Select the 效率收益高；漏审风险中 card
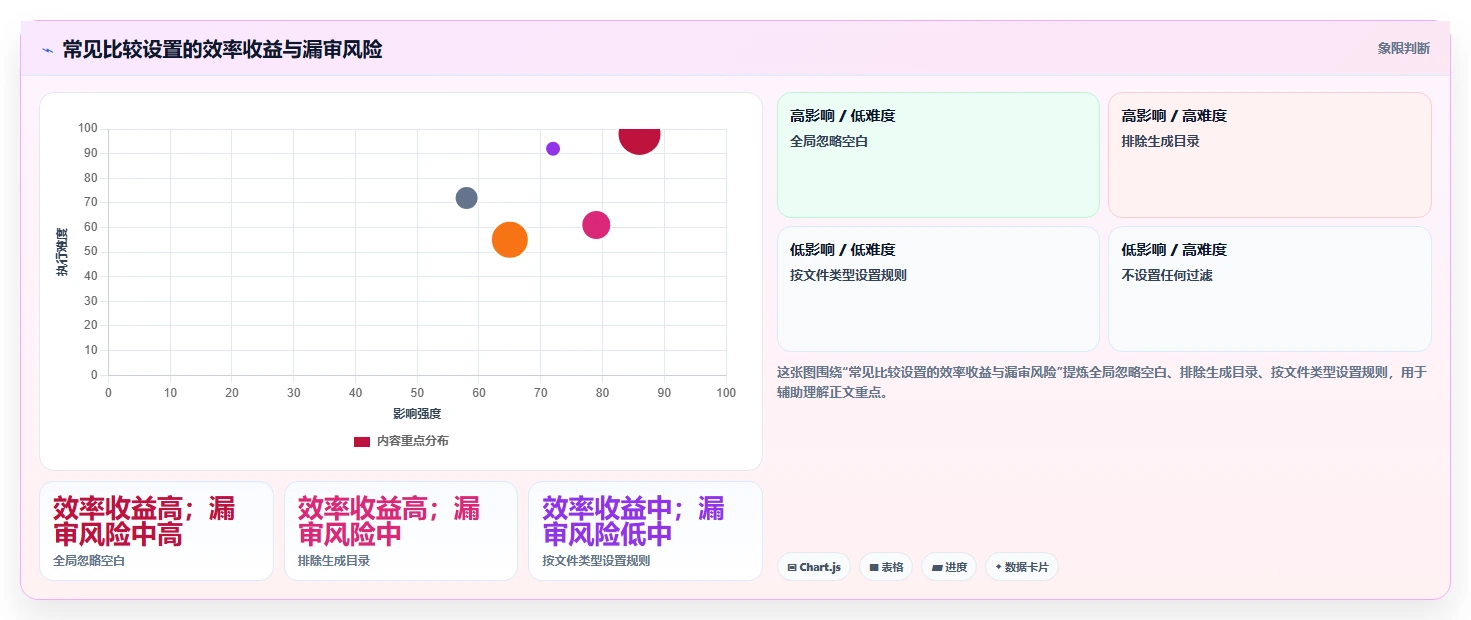 pos(401,531)
